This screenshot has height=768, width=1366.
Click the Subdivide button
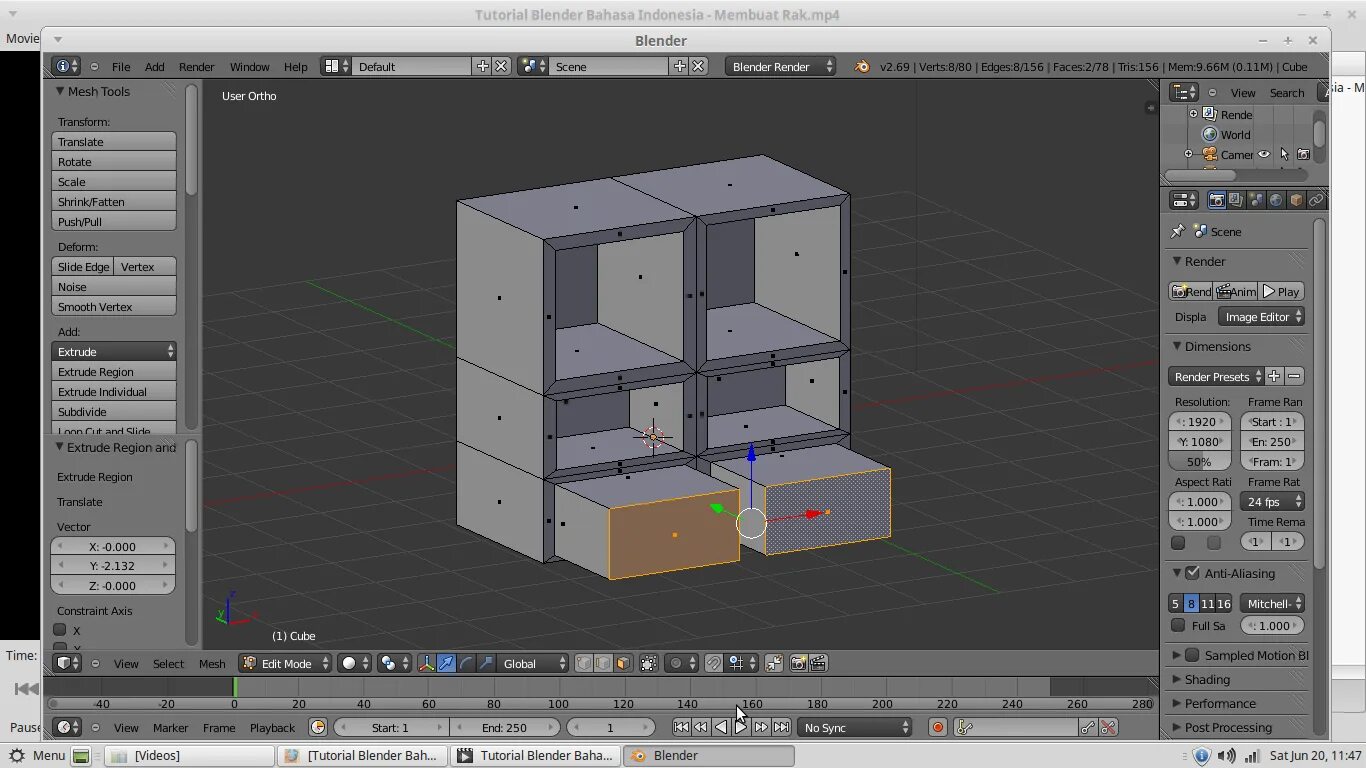pos(114,411)
